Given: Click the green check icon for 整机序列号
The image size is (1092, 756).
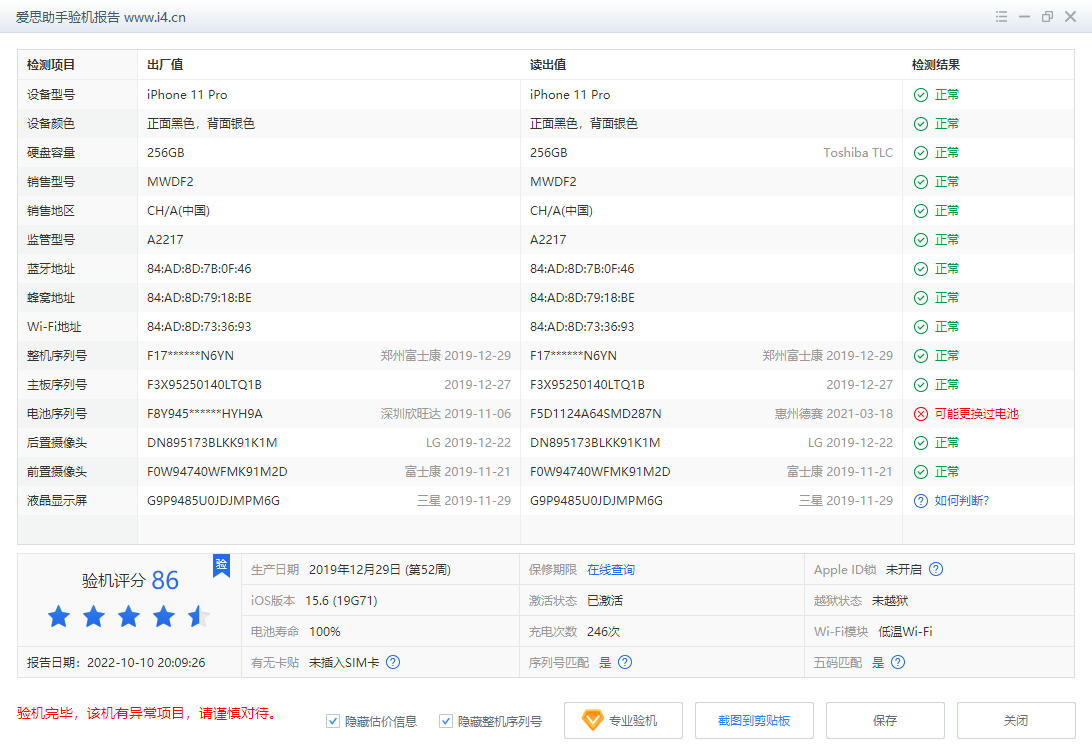Looking at the screenshot, I should pyautogui.click(x=921, y=356).
